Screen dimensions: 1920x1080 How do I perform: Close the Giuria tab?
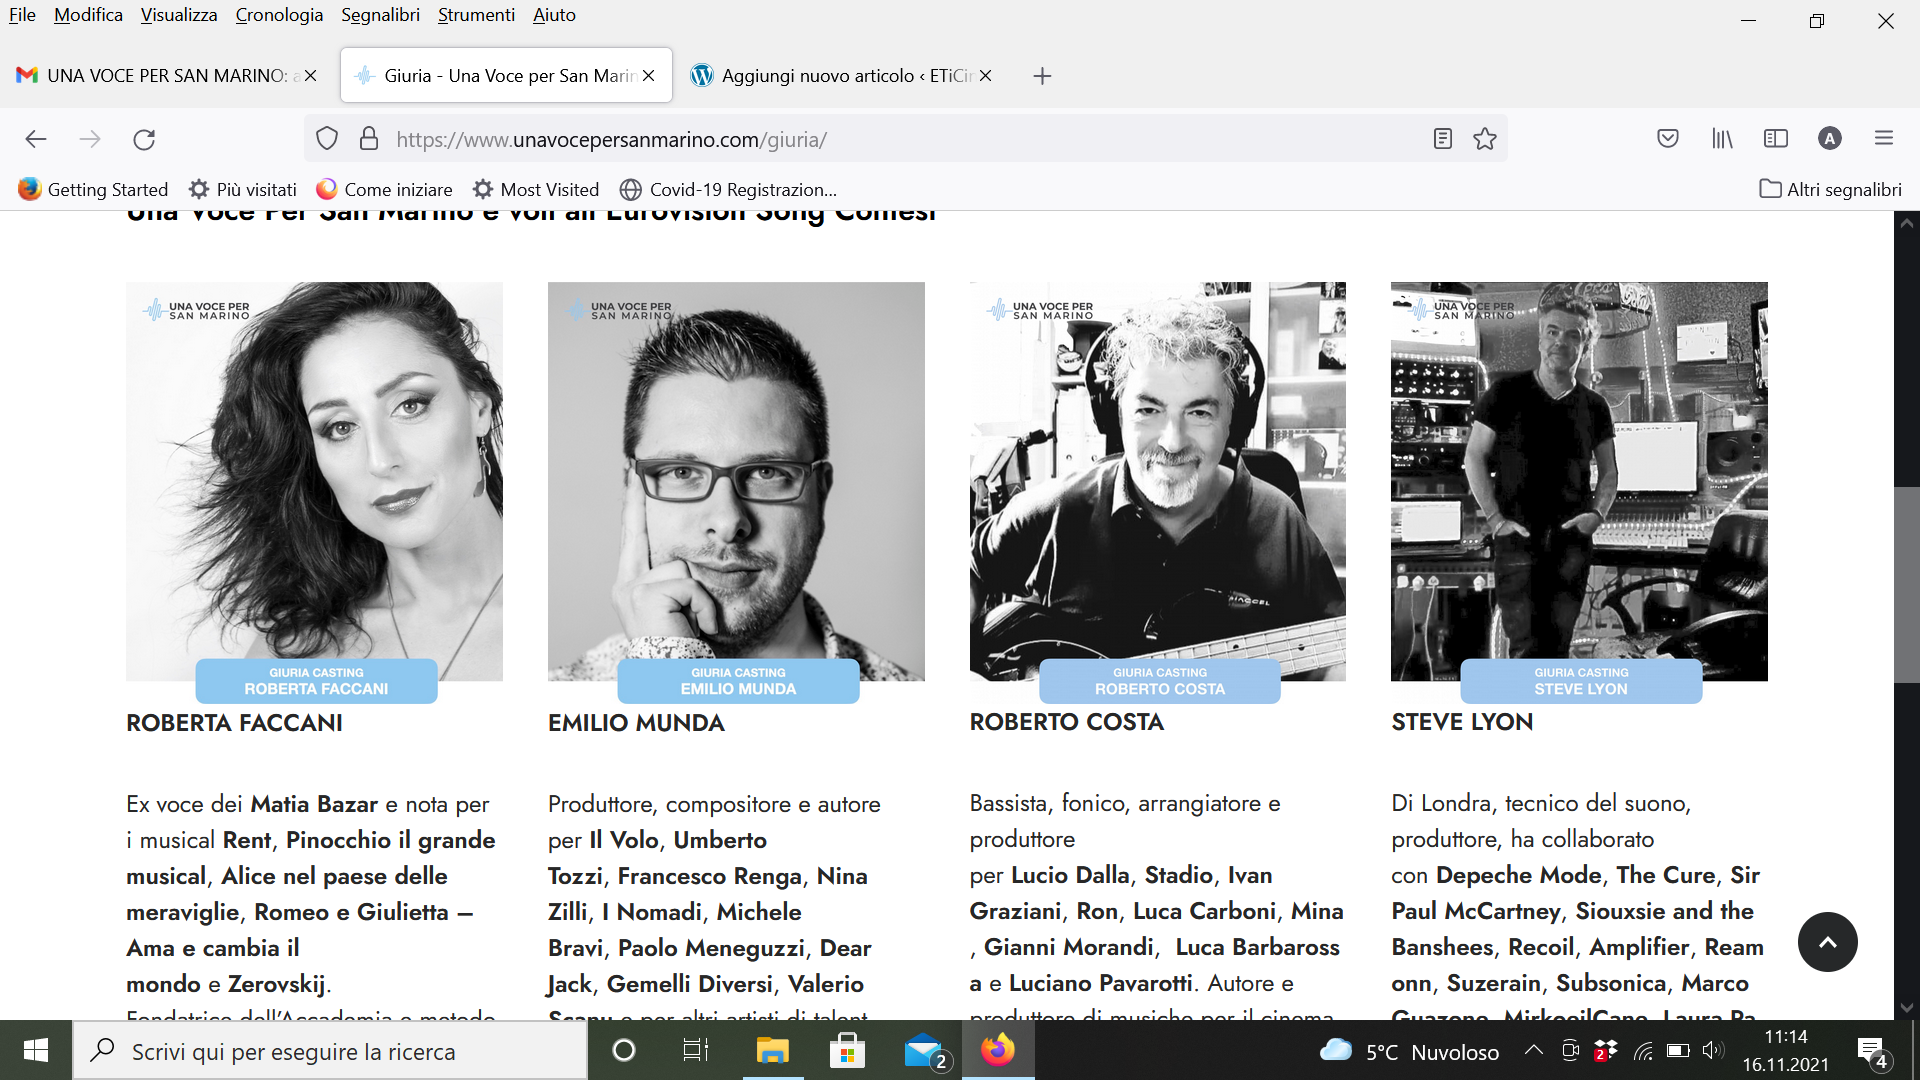(649, 76)
